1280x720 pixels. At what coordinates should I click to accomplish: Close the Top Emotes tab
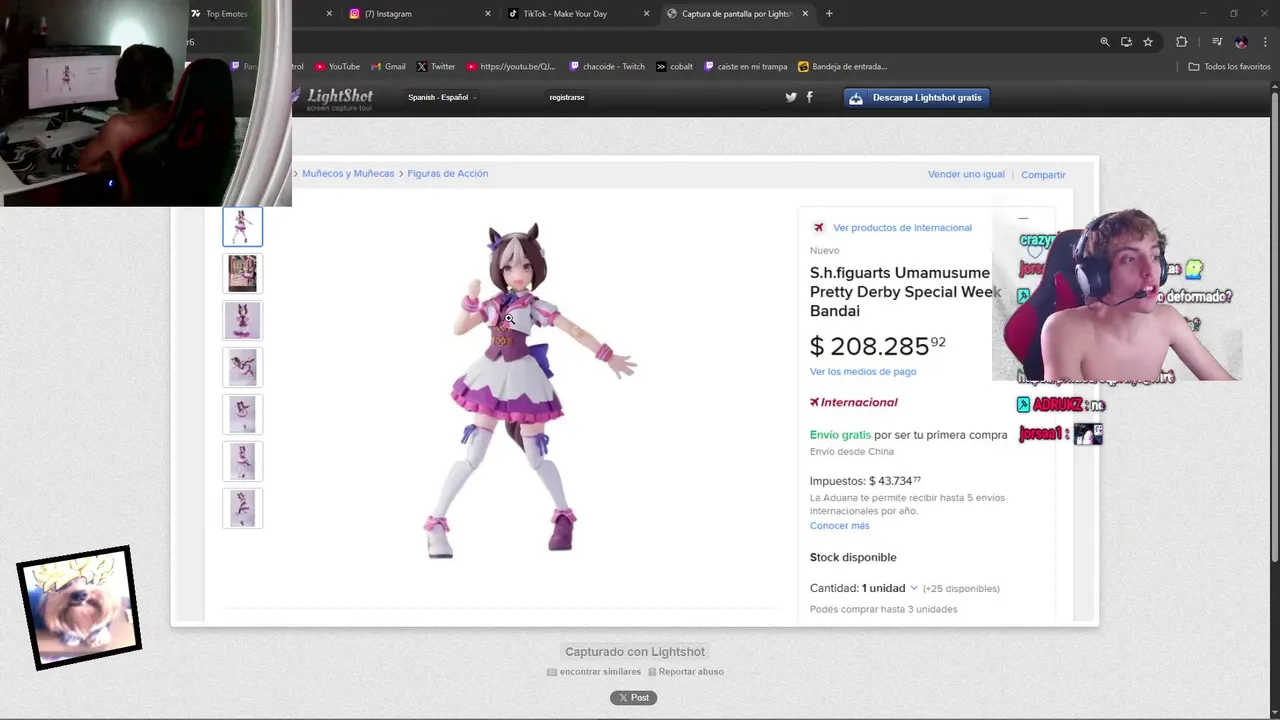(329, 14)
